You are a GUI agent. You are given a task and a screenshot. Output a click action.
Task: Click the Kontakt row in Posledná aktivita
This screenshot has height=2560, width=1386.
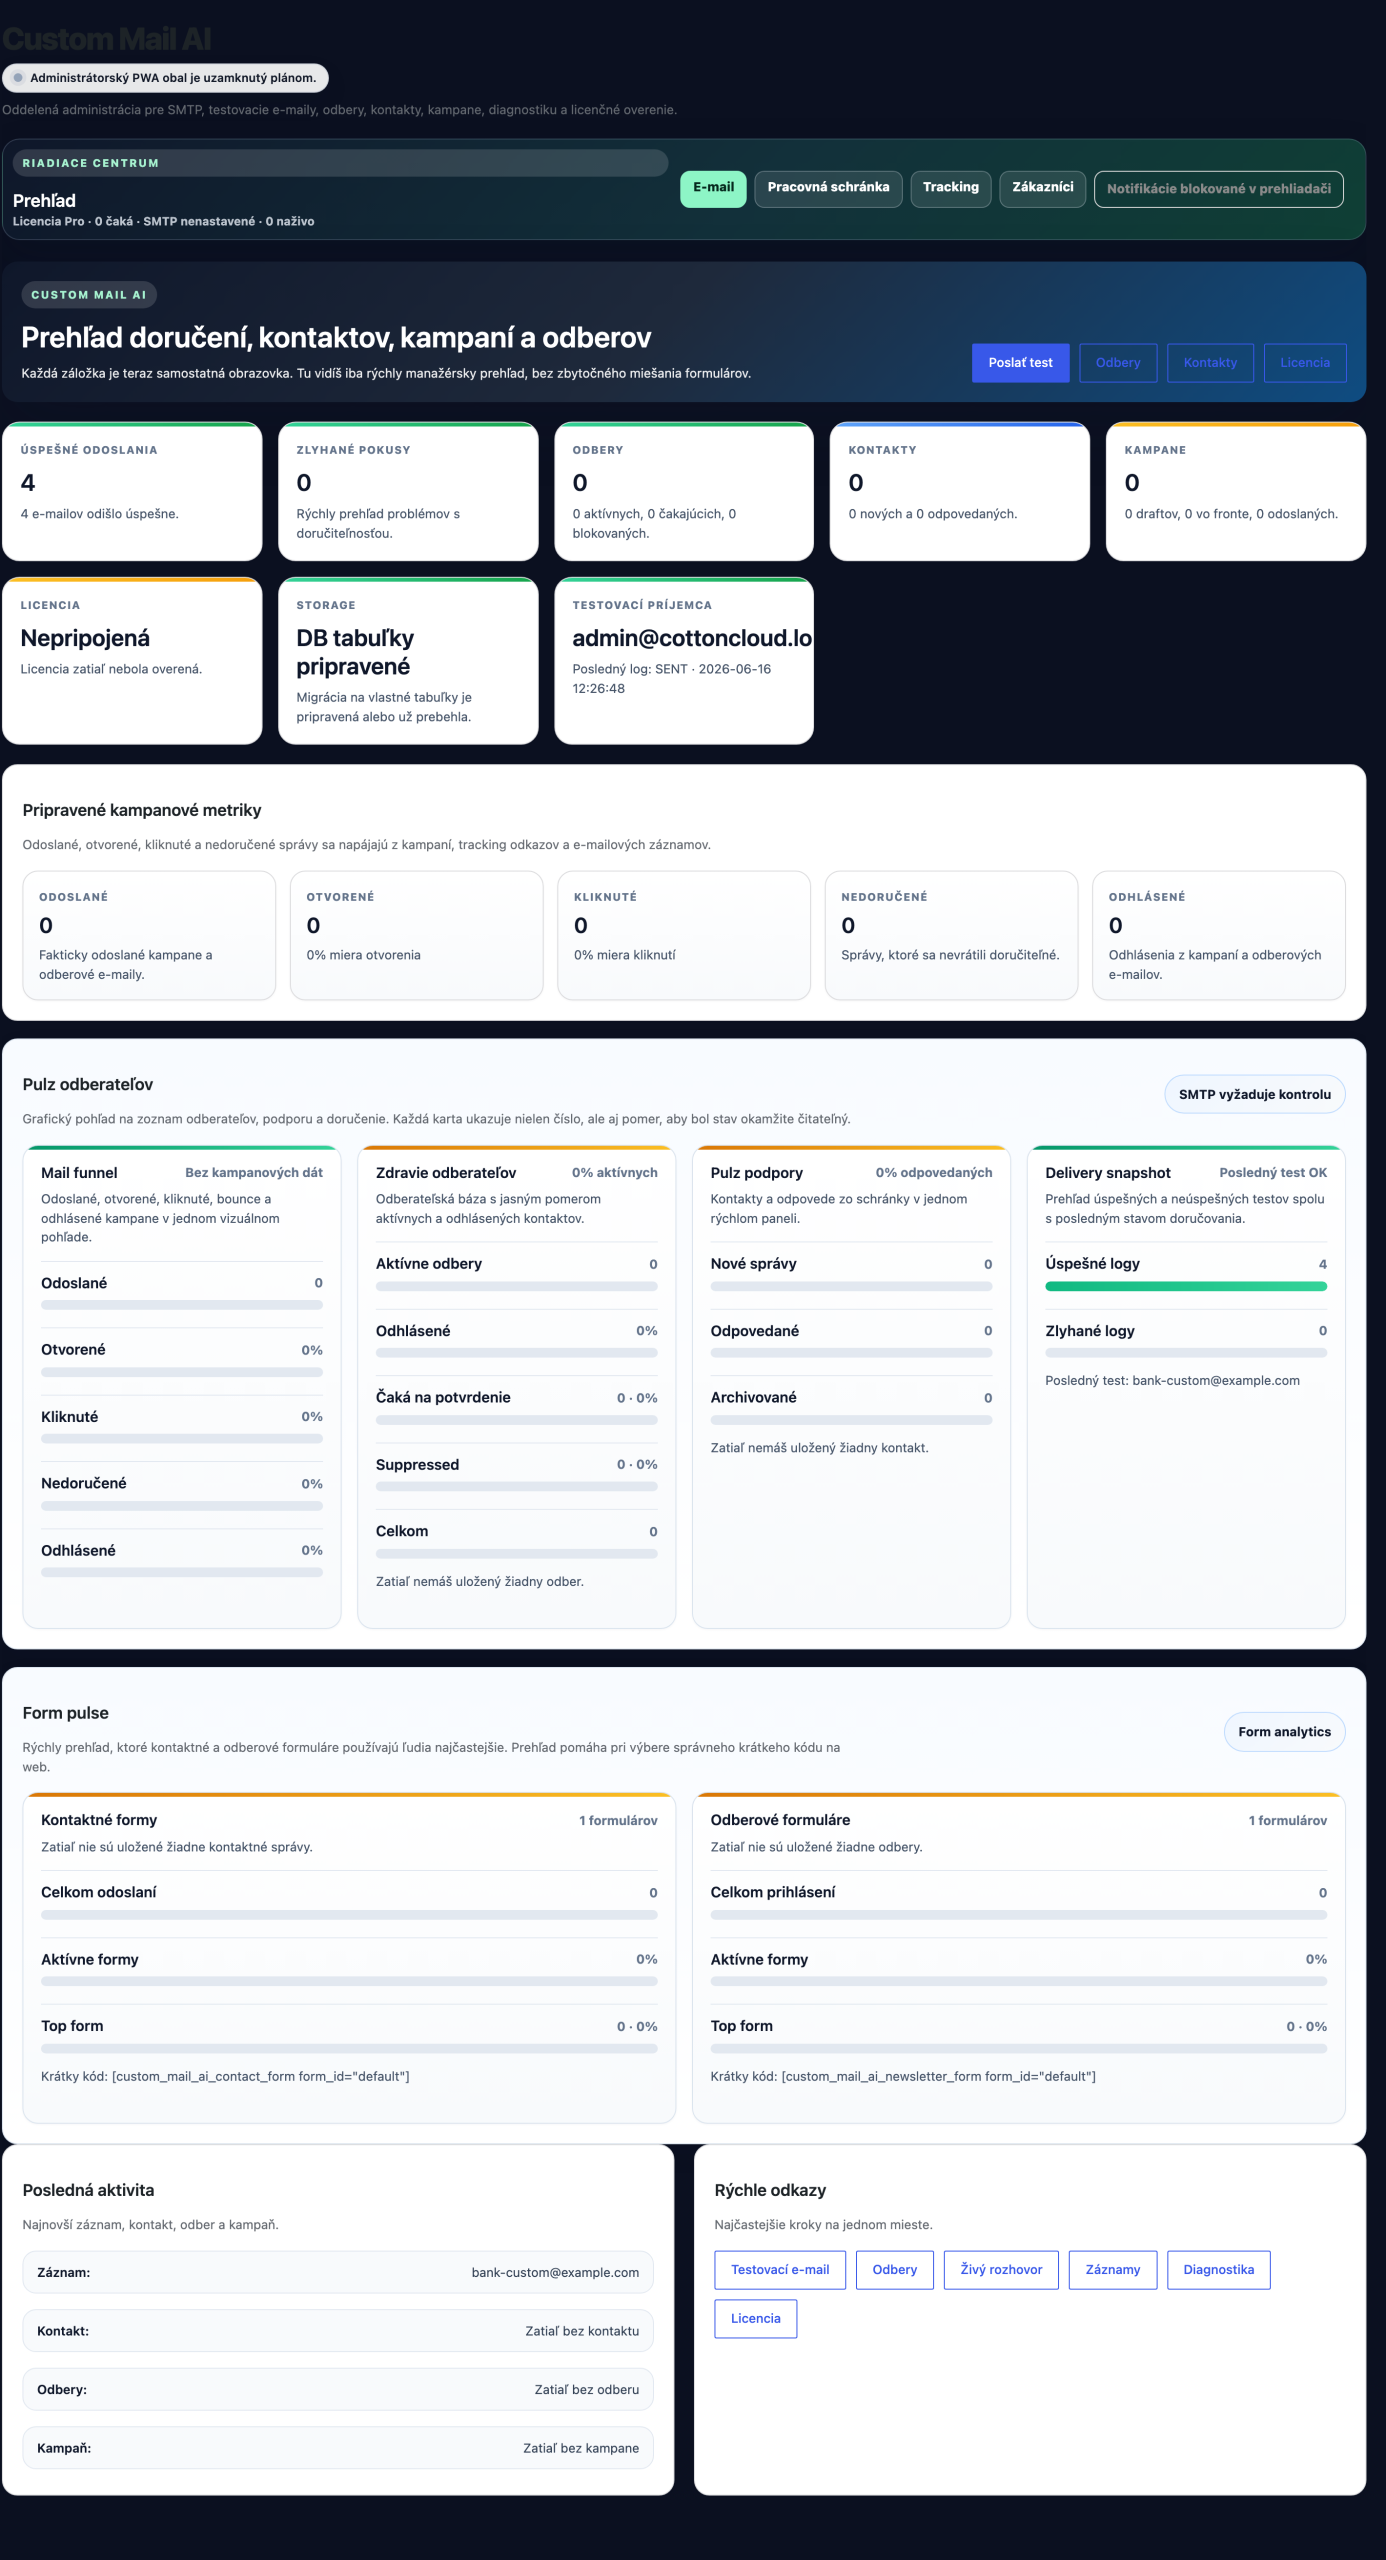point(338,2331)
